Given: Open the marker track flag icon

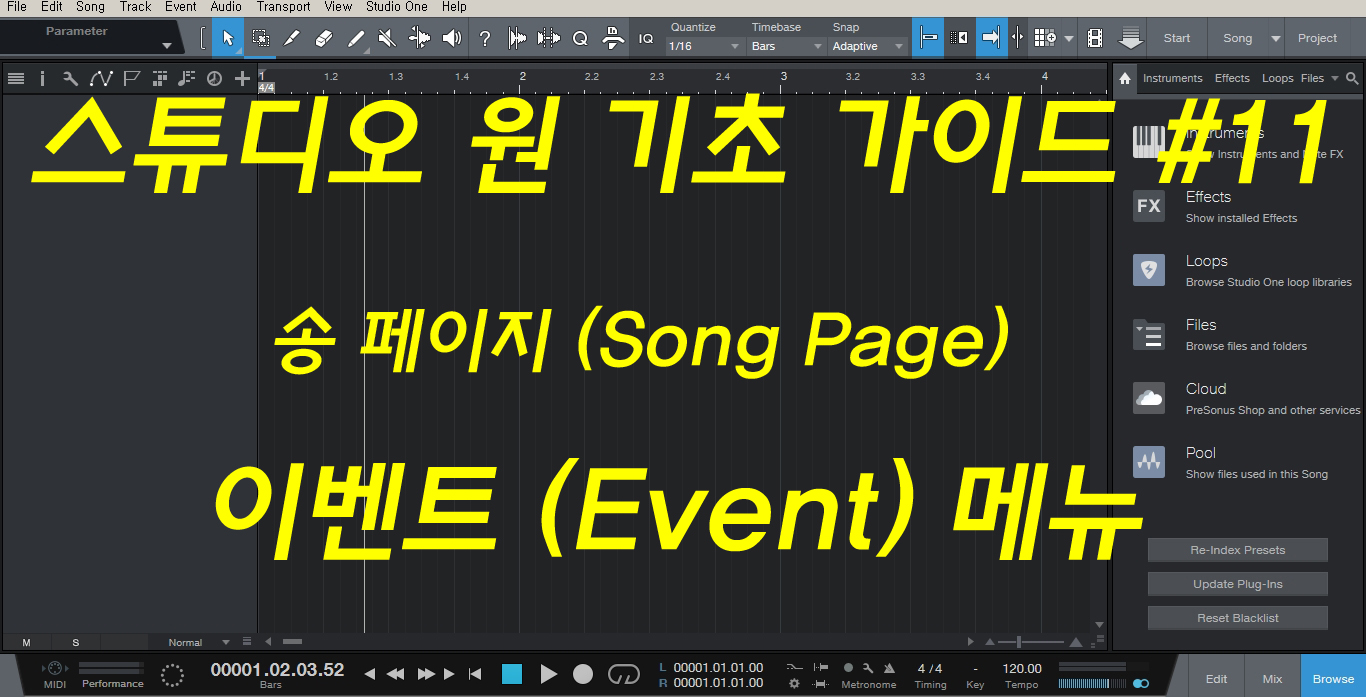Looking at the screenshot, I should tap(130, 78).
